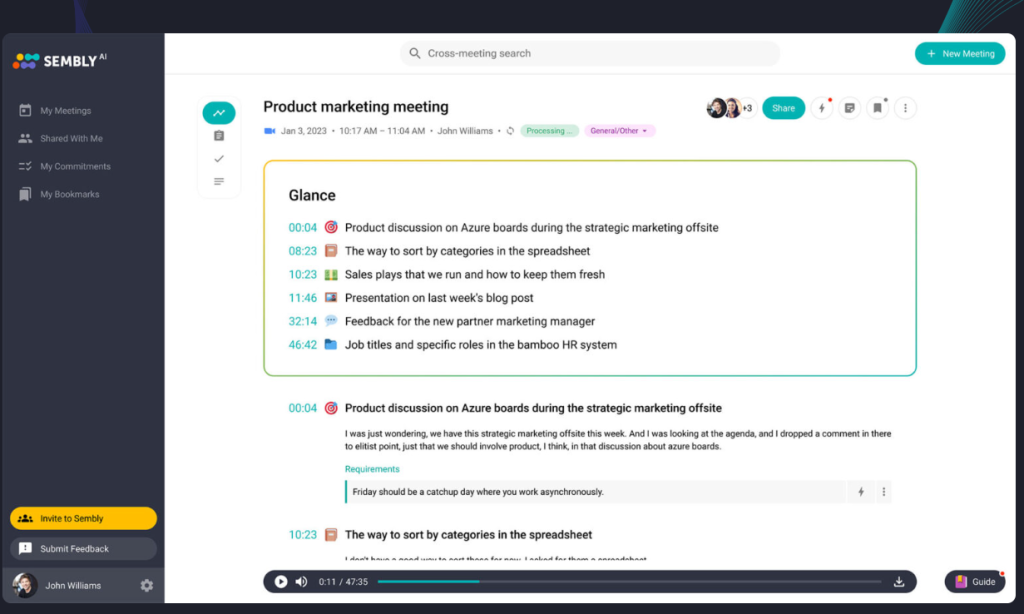Click the Processing status badge

[x=549, y=131]
